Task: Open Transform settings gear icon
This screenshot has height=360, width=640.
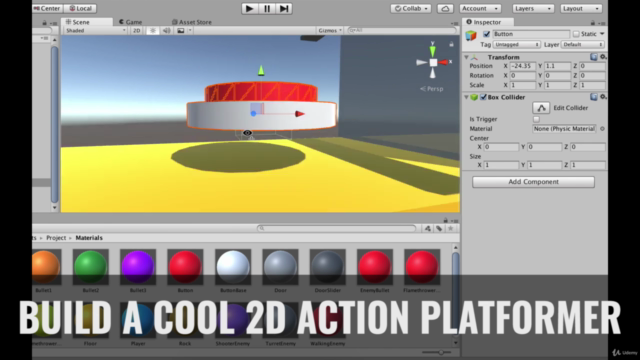Action: (603, 57)
